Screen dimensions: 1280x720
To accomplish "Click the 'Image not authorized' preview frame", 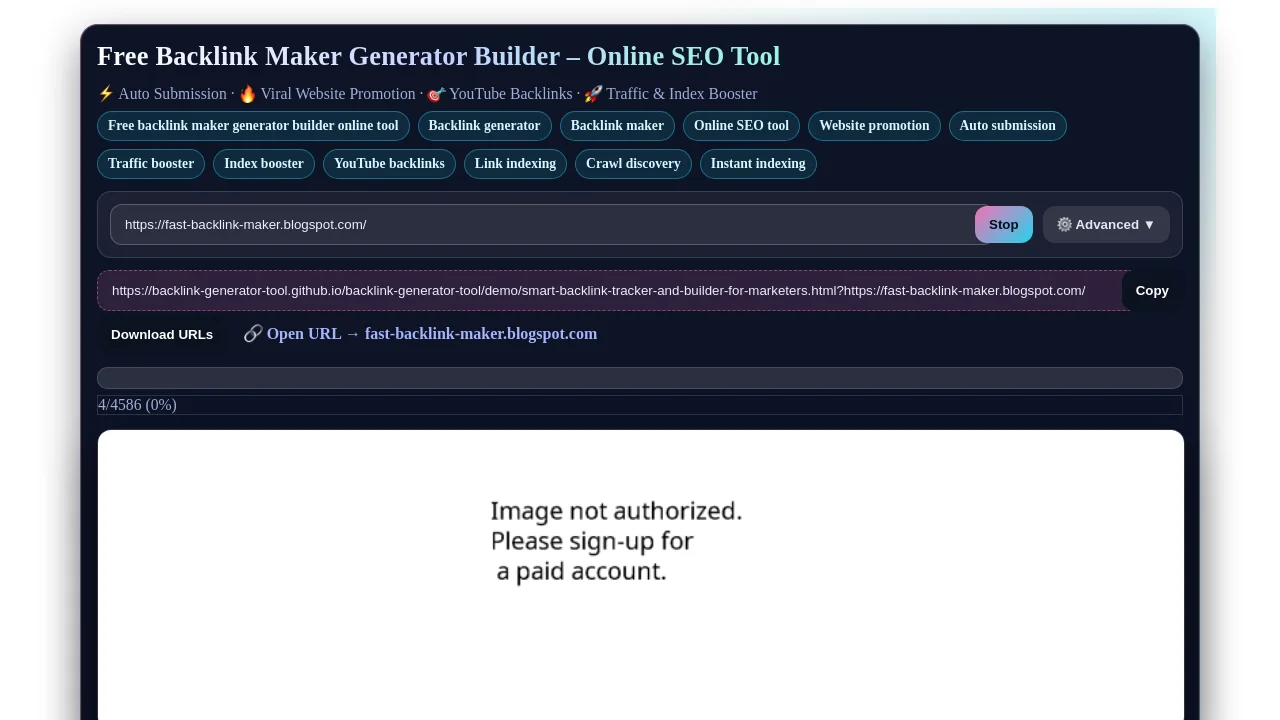I will point(641,575).
